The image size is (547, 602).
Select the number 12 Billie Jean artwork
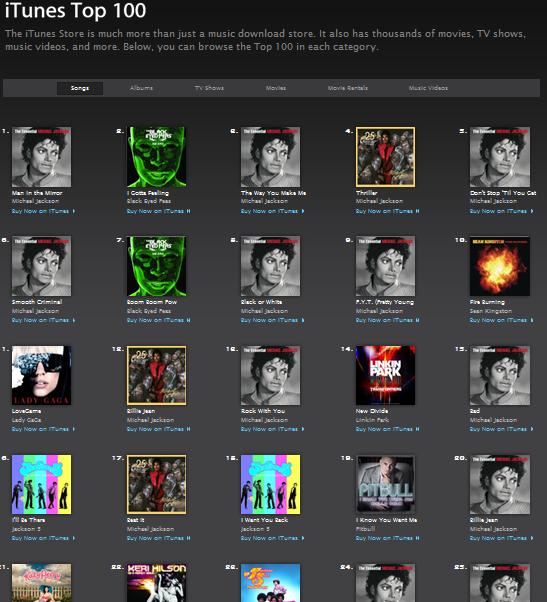tap(157, 375)
